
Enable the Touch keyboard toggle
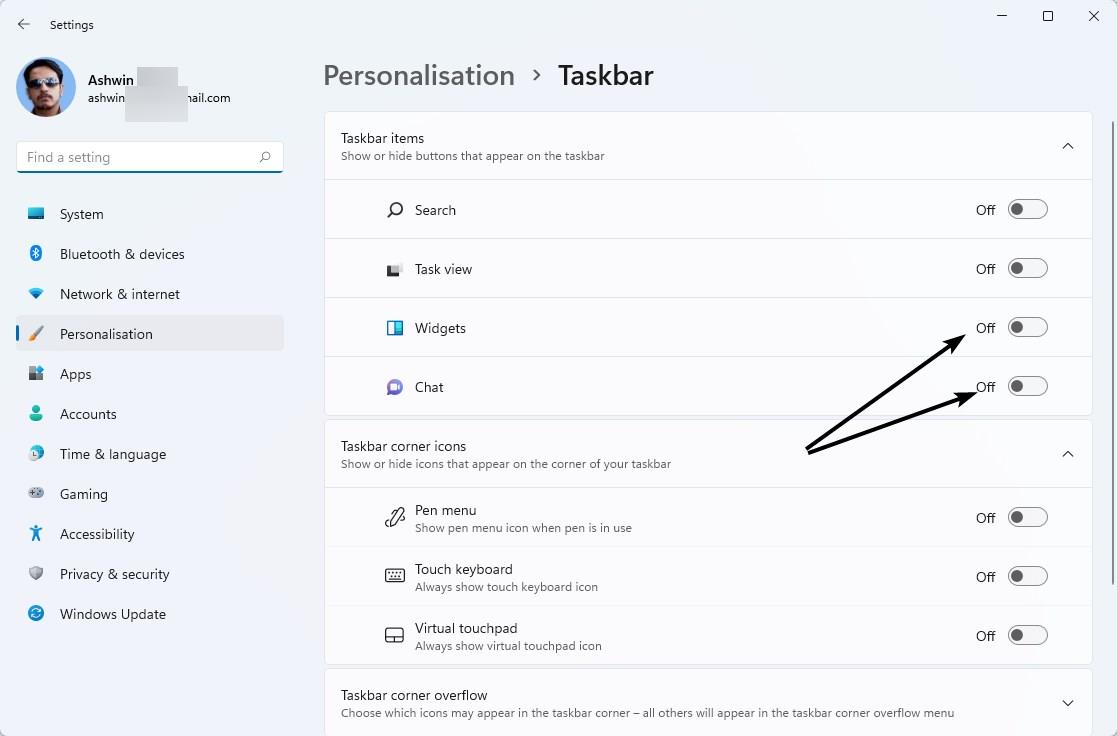click(x=1027, y=576)
